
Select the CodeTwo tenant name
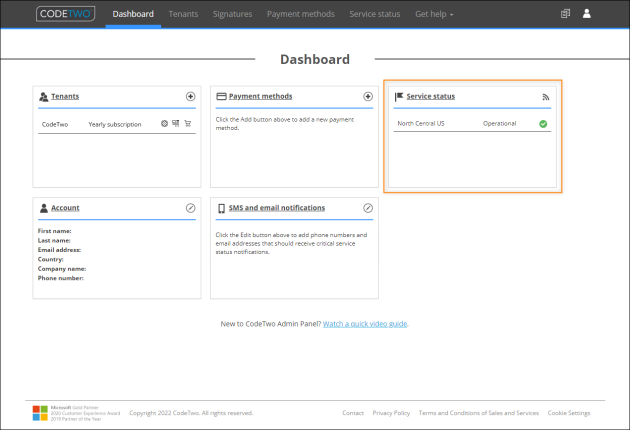click(x=55, y=125)
